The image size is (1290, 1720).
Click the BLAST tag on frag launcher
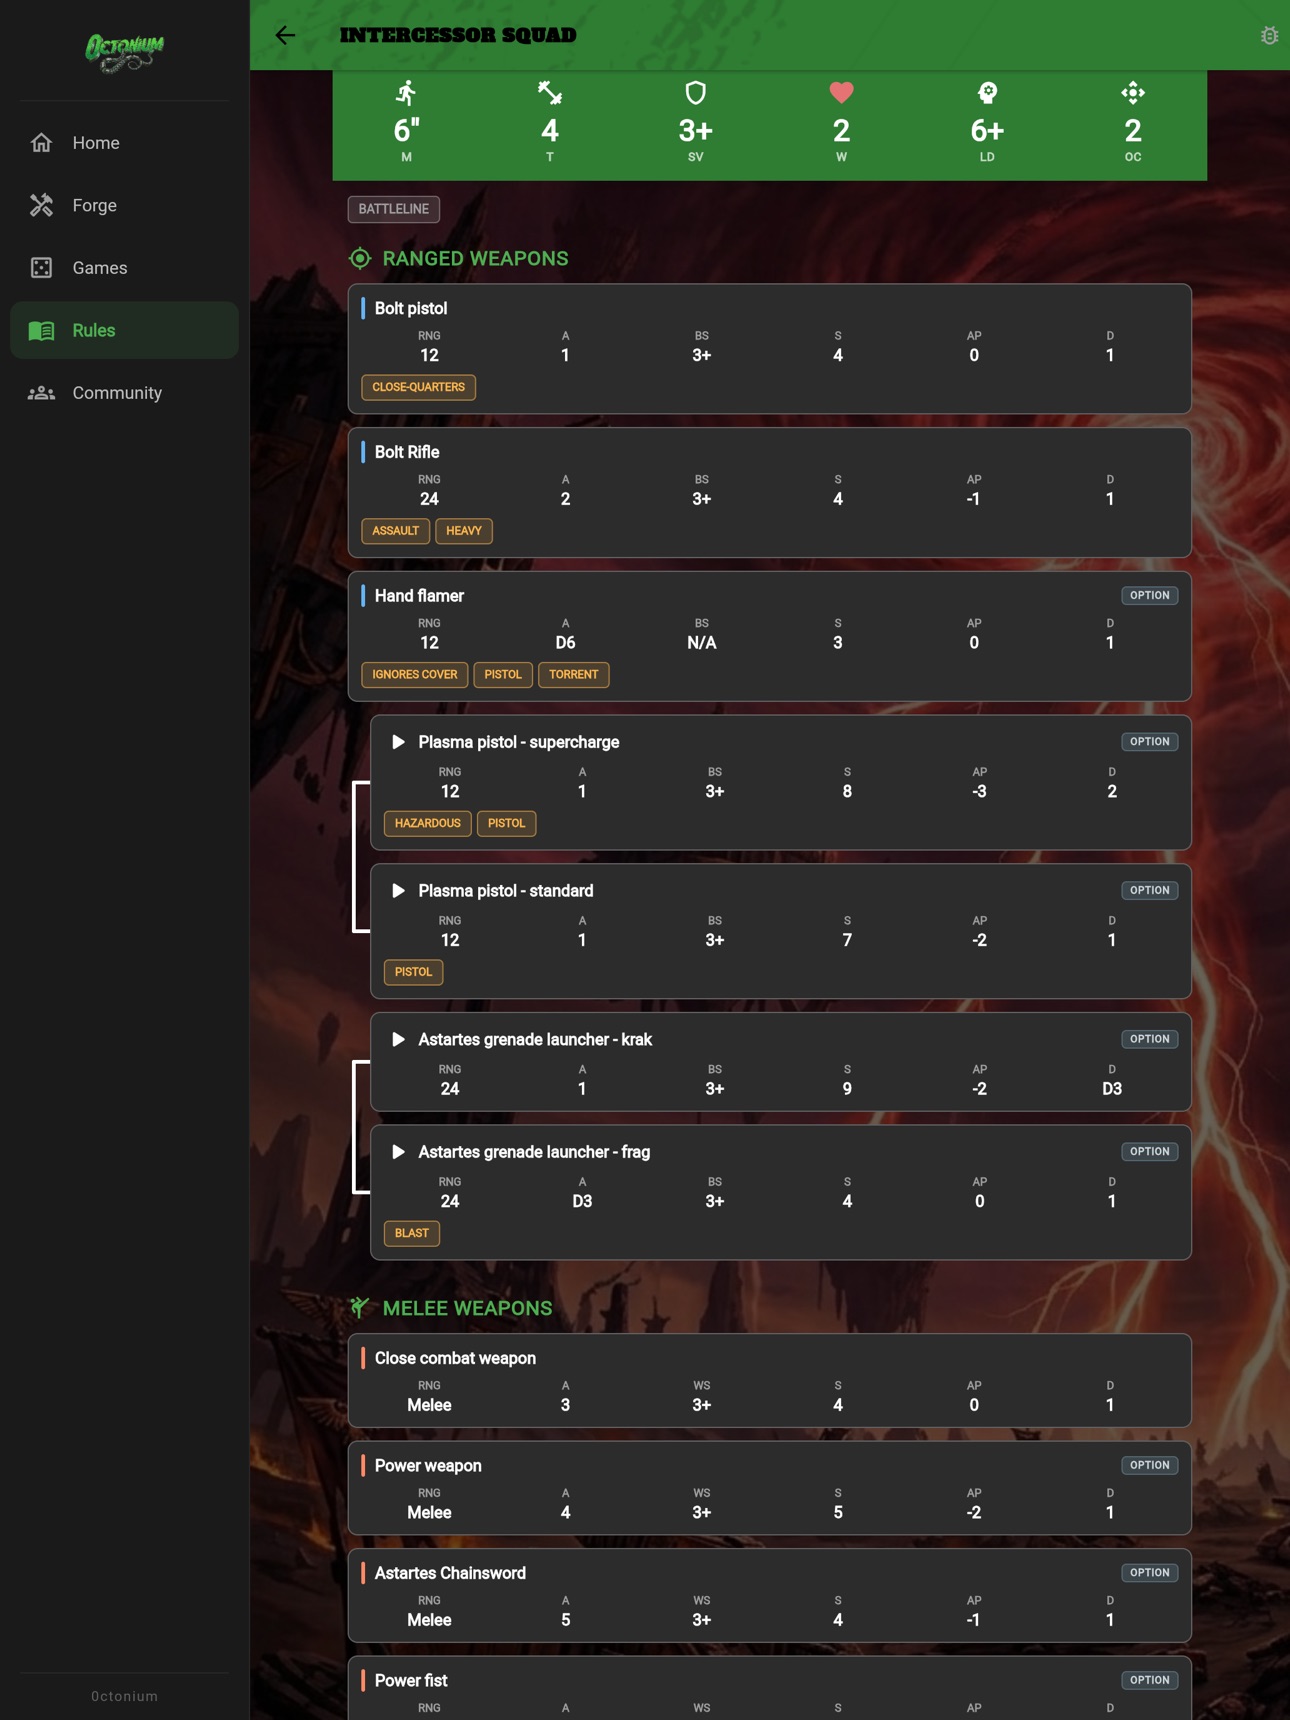click(412, 1233)
